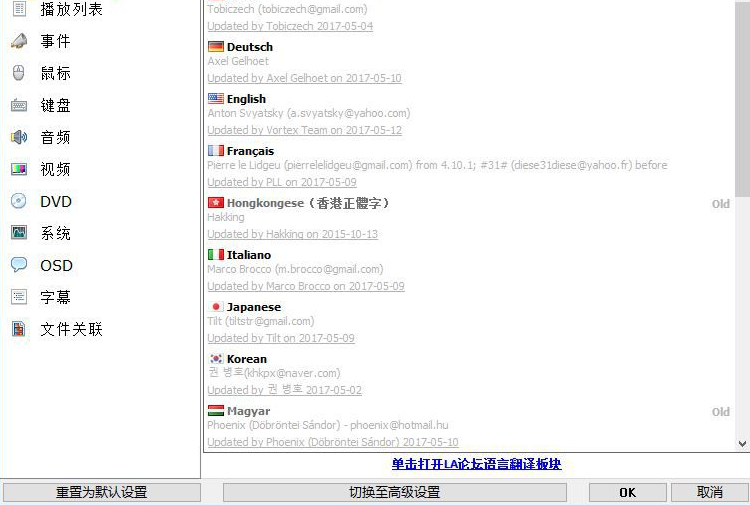Screen dimensions: 750x505
Task: Click the Italian flag next to Italiano
Action: (216, 254)
